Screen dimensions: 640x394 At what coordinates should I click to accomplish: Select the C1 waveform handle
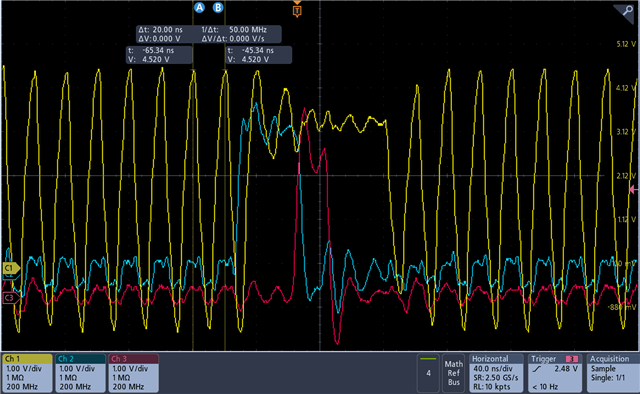coord(11,268)
